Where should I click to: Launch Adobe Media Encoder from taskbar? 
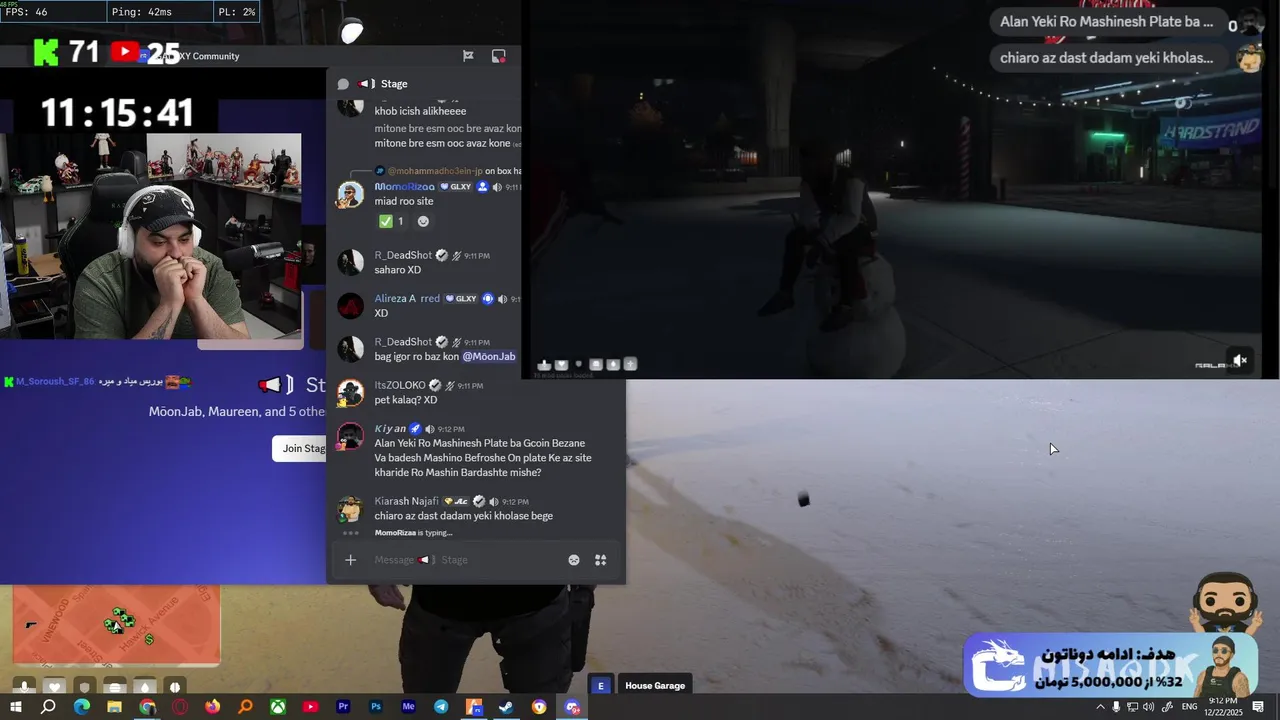tap(408, 707)
